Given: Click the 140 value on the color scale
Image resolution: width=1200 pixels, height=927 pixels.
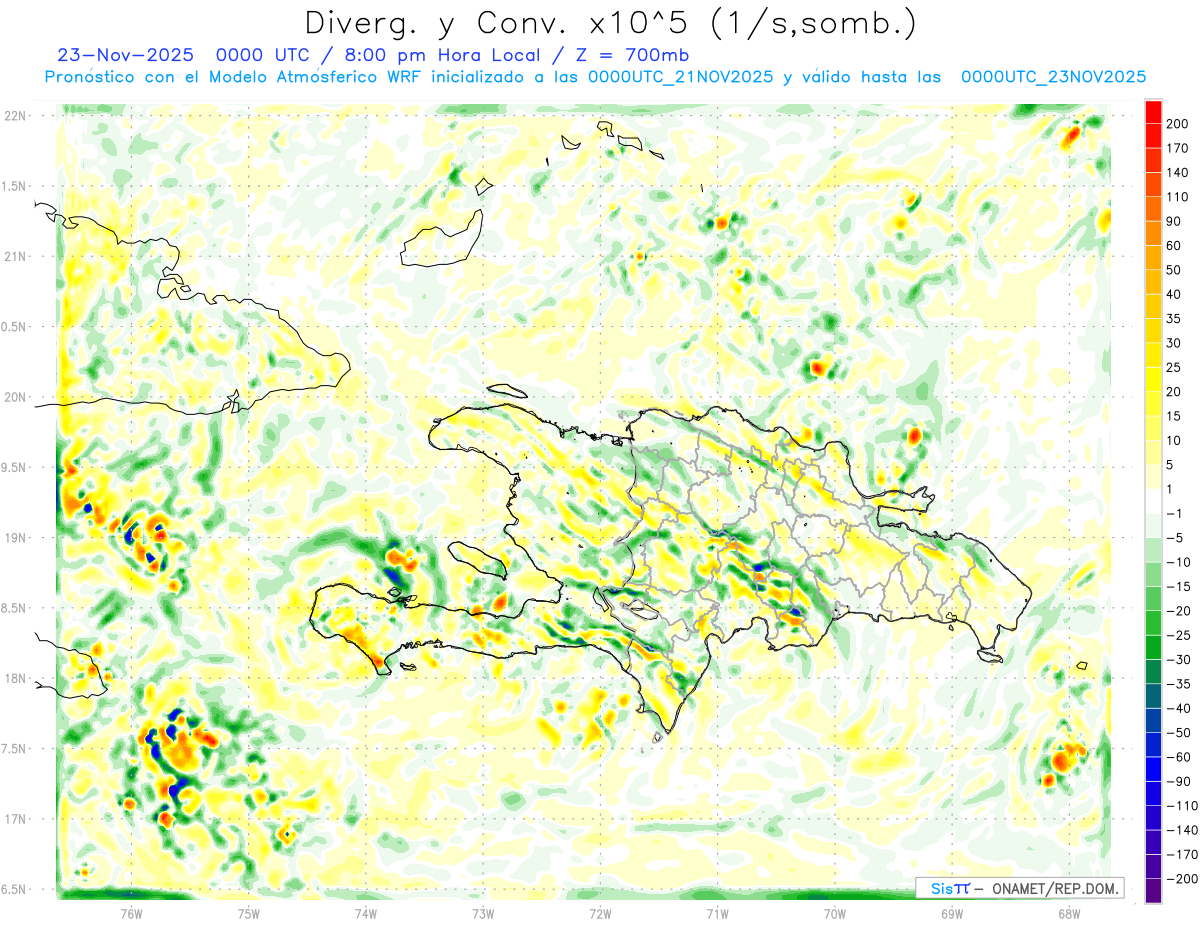Looking at the screenshot, I should point(1179,173).
